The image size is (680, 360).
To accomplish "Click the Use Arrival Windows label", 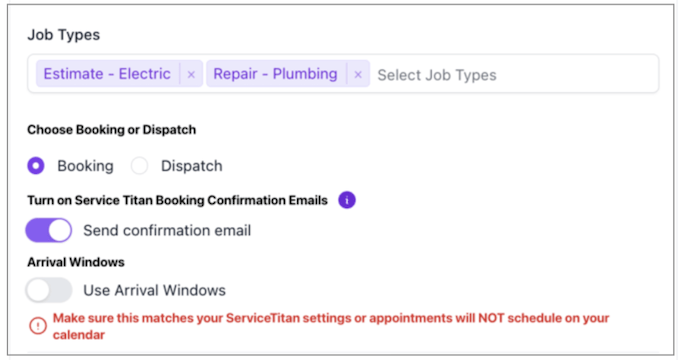I will (154, 290).
